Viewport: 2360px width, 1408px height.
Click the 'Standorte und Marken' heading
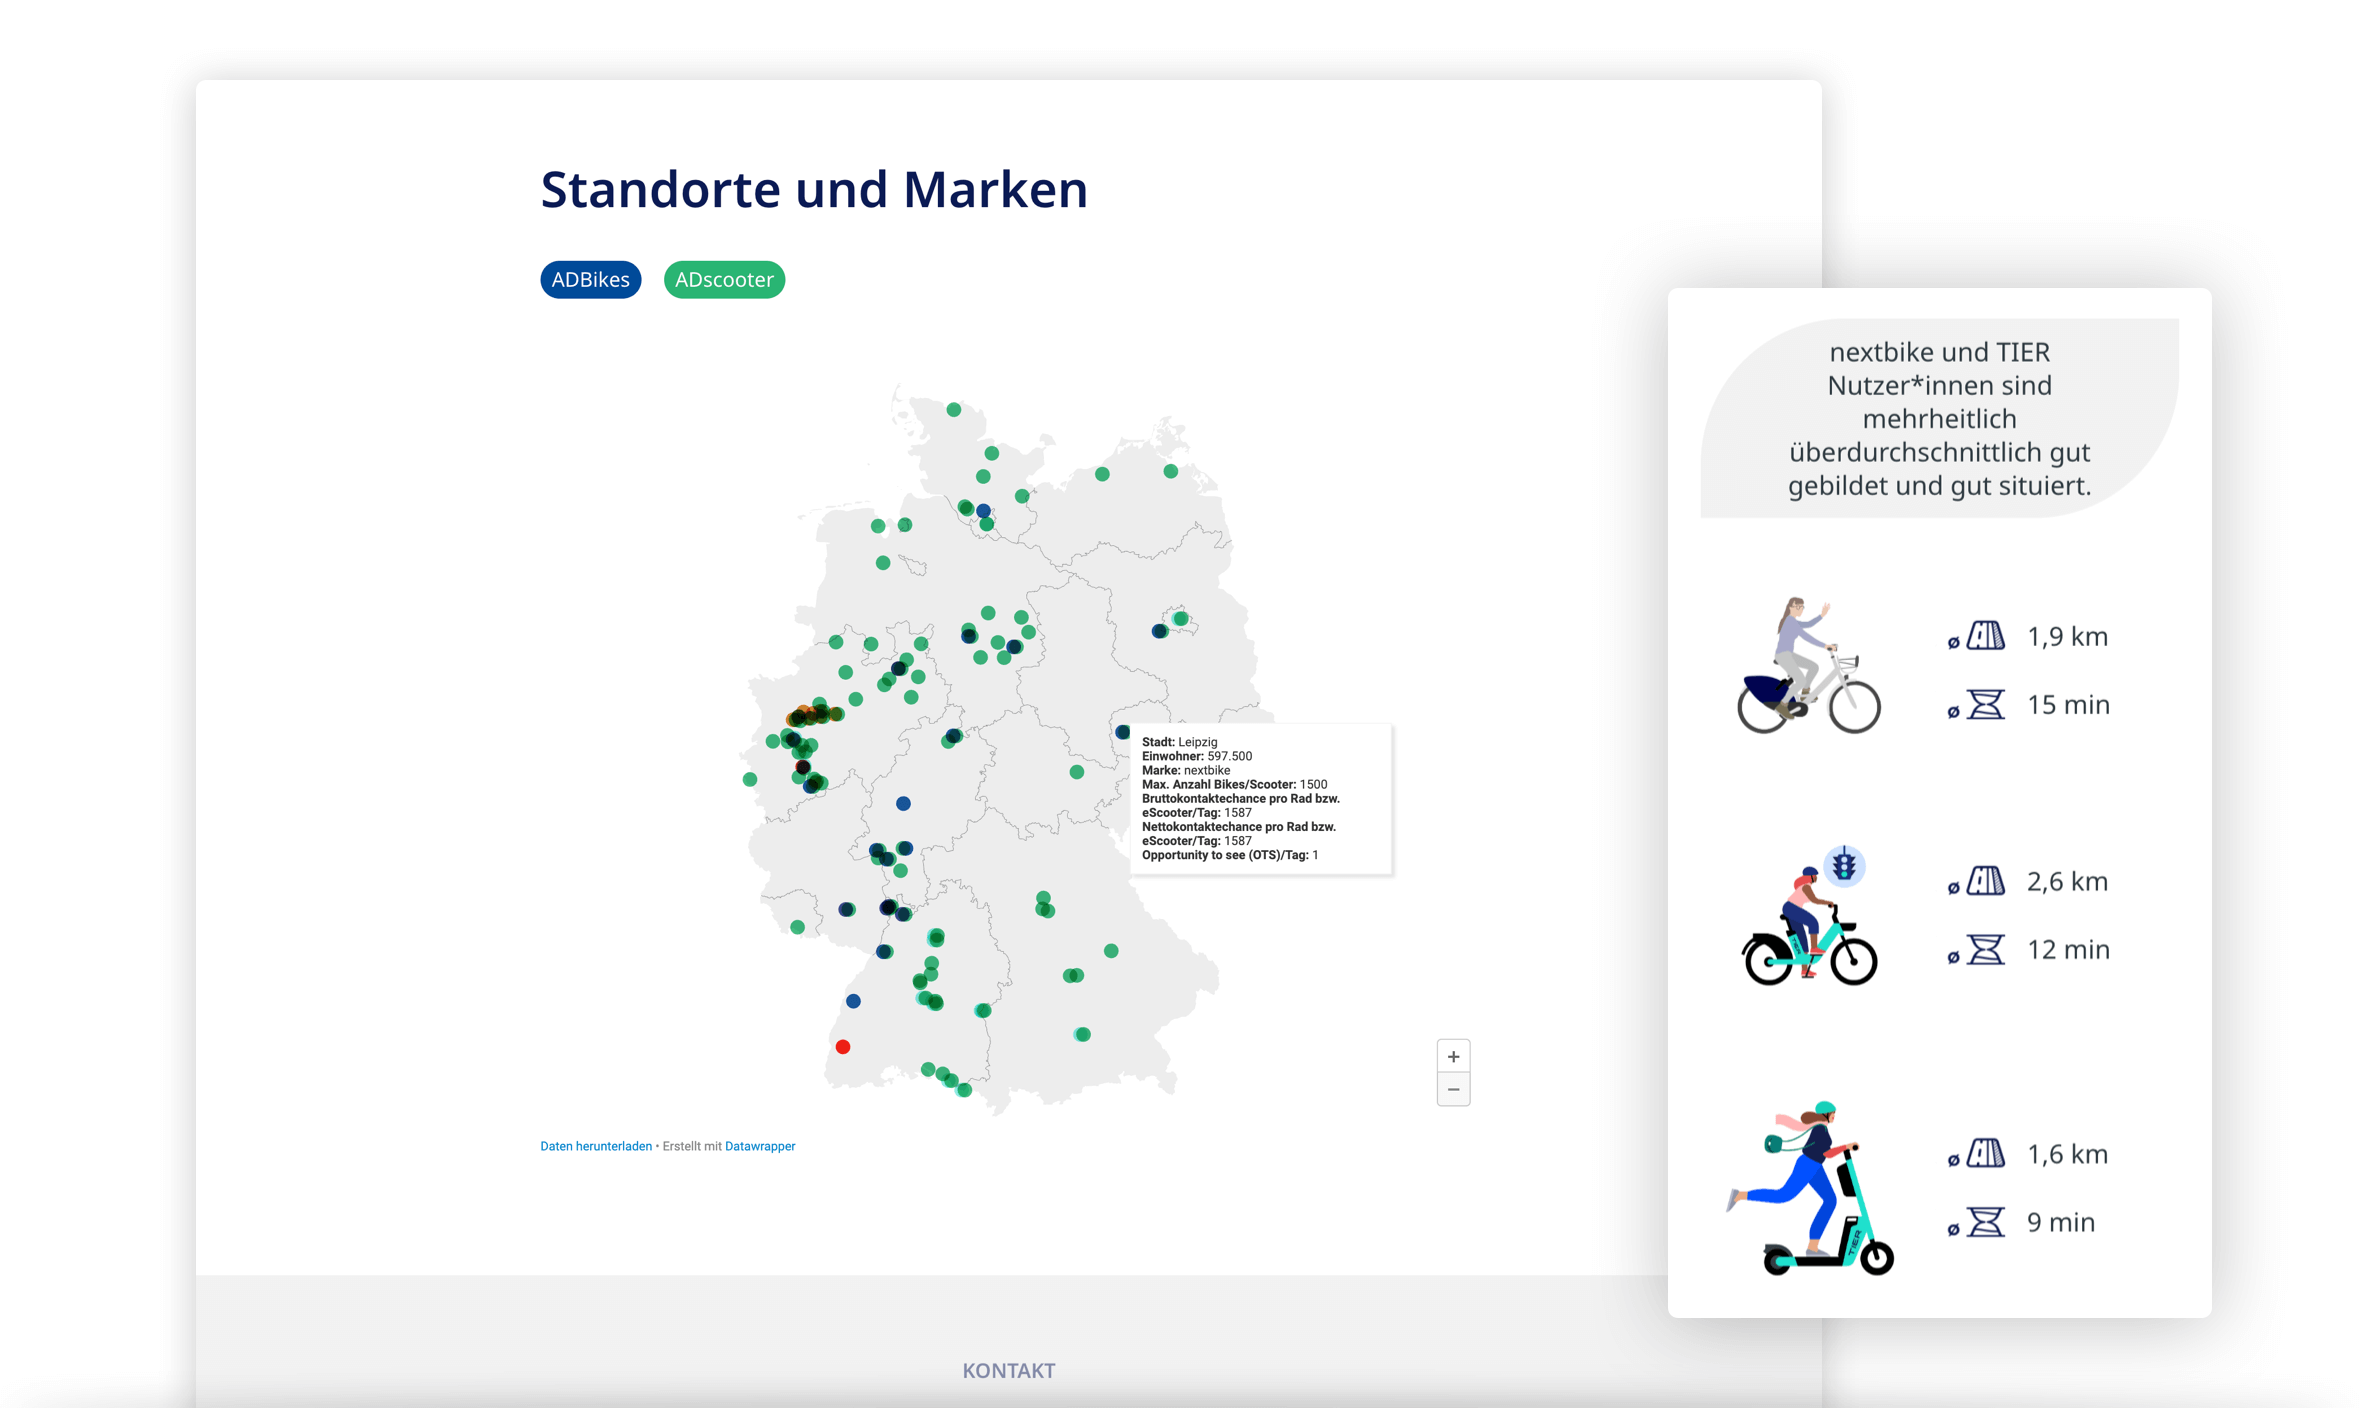tap(814, 189)
